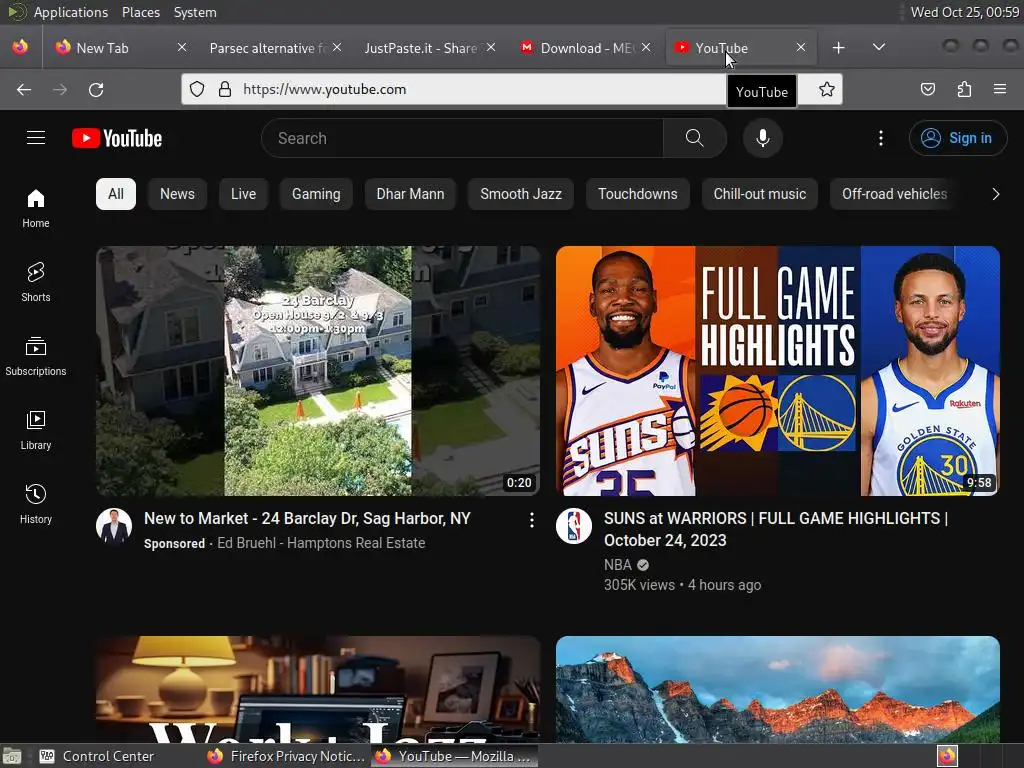The width and height of the screenshot is (1024, 768).
Task: Open the YouTube hamburger guide menu
Action: pos(36,138)
